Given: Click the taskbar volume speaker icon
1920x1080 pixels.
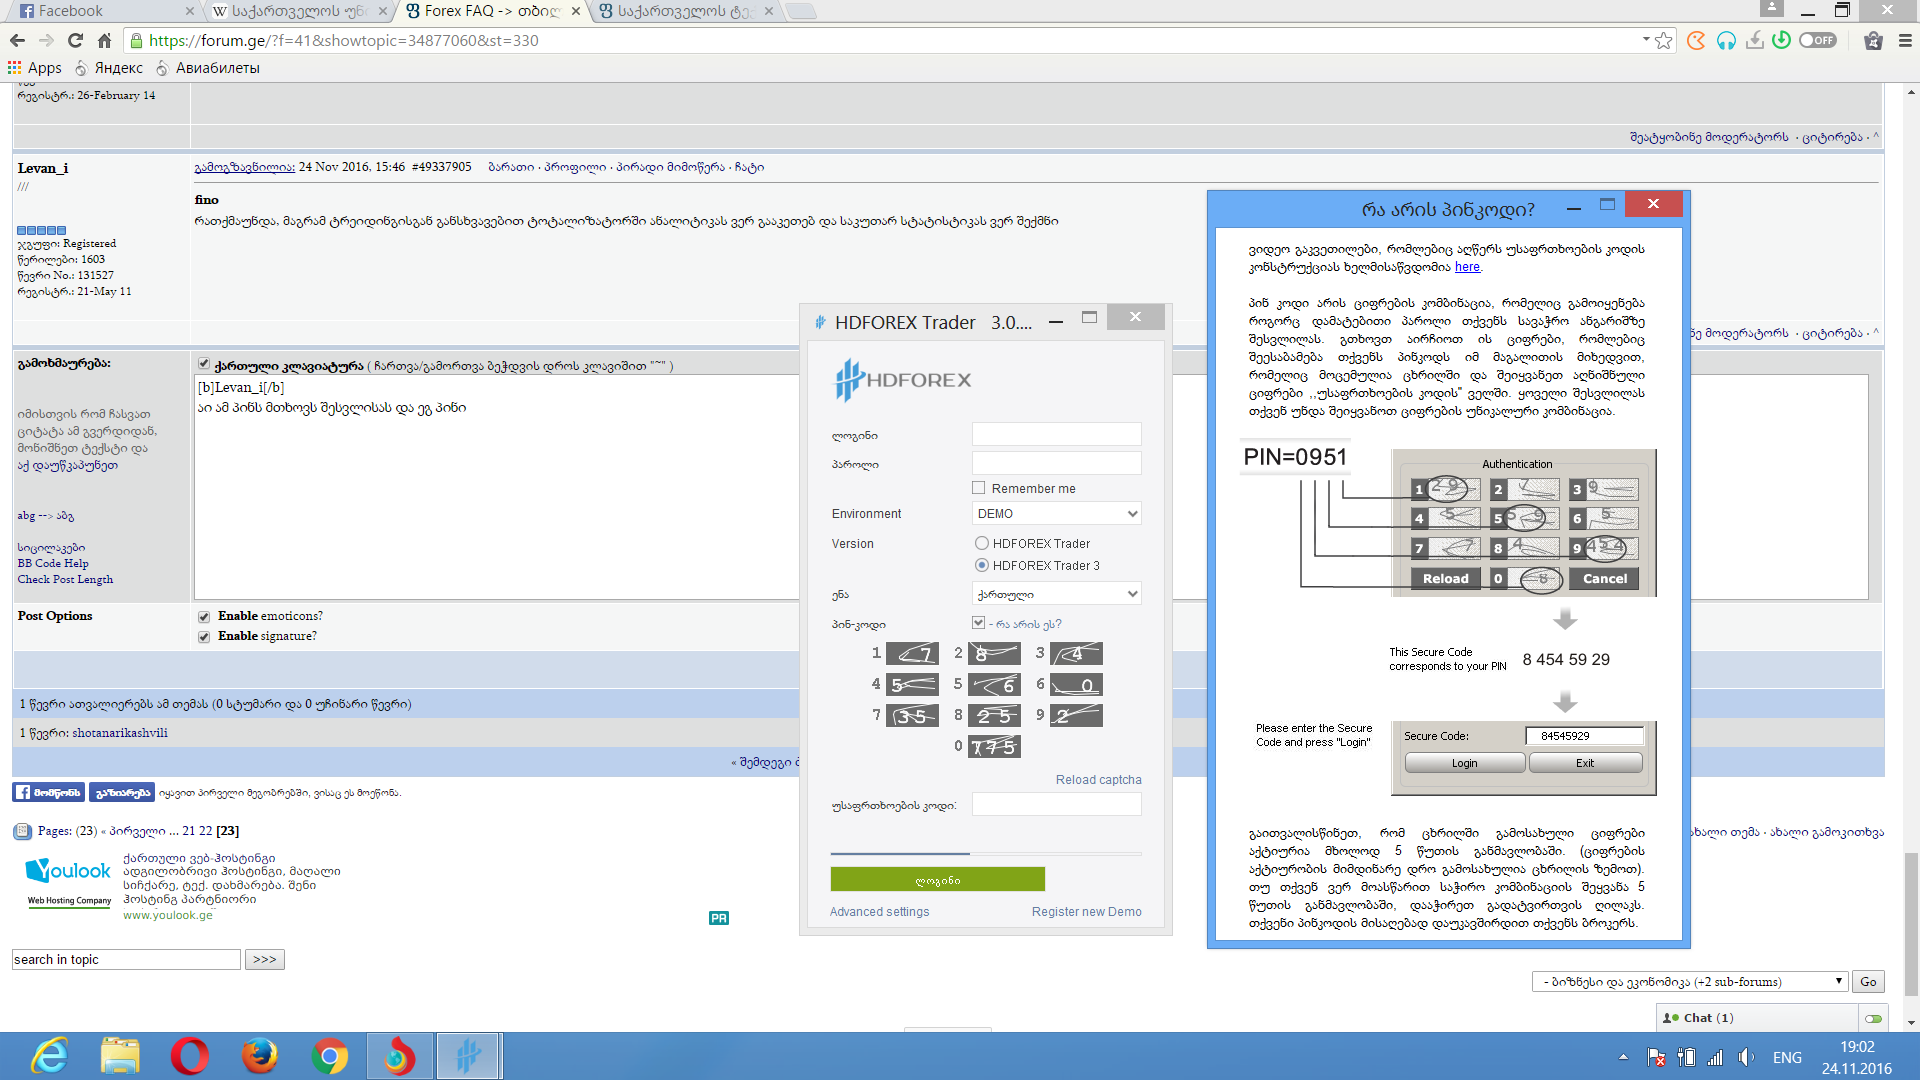Looking at the screenshot, I should click(x=1746, y=1057).
